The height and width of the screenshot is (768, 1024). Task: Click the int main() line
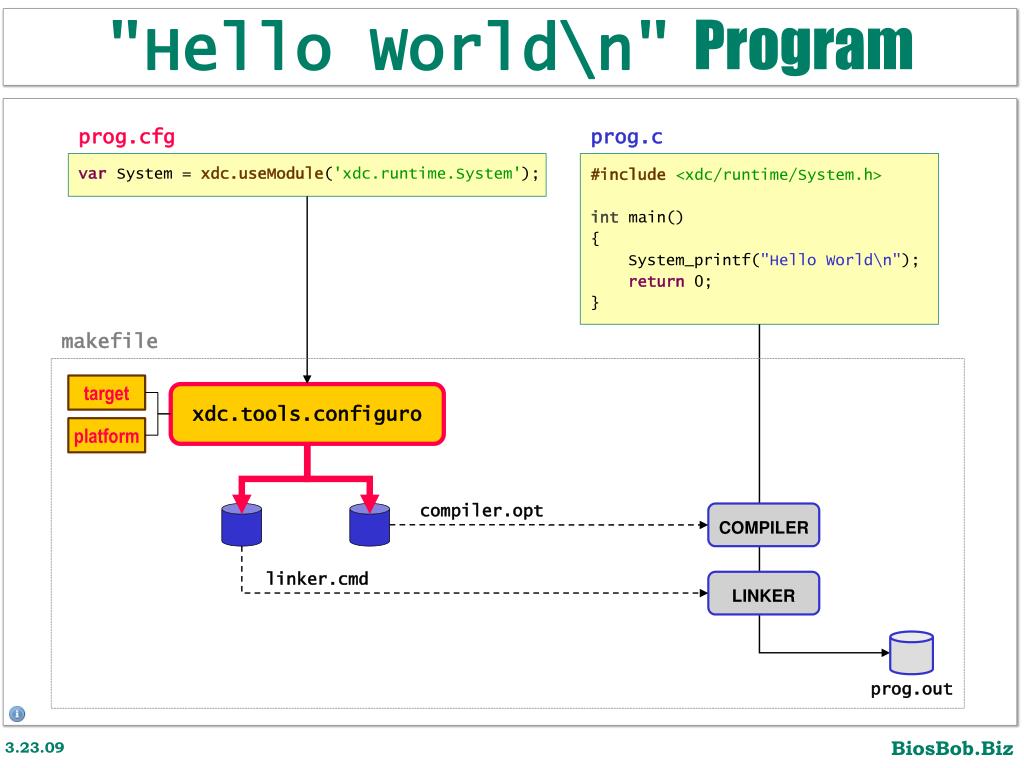[637, 217]
